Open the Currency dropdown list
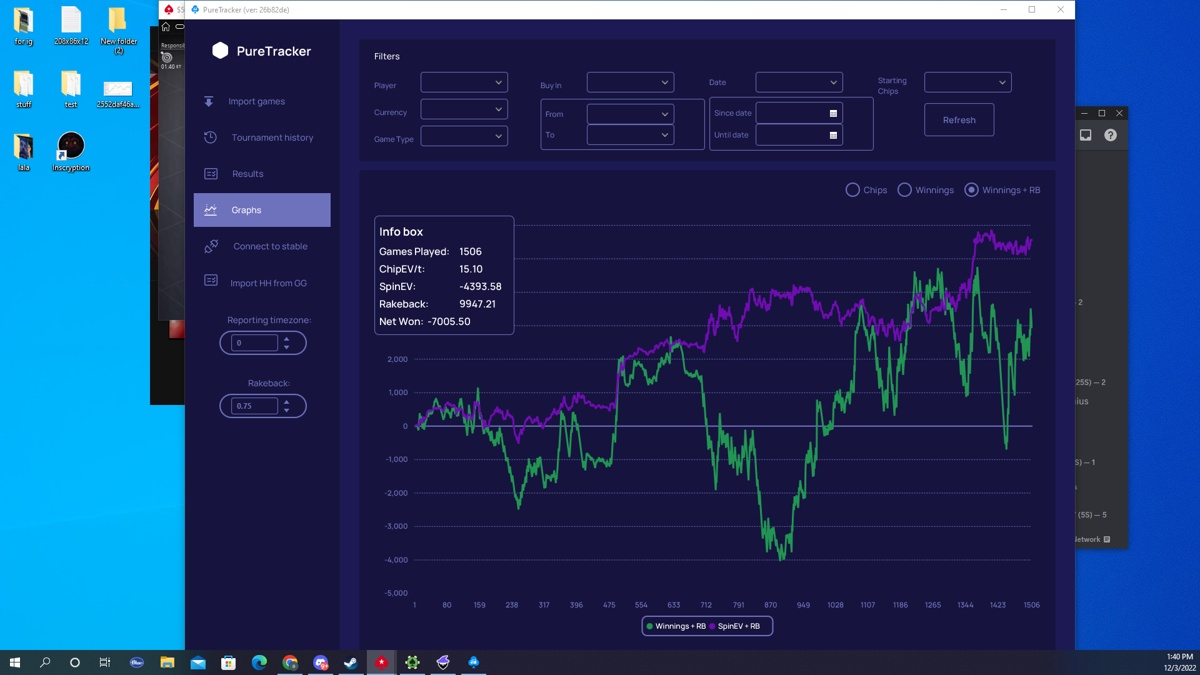 click(464, 109)
